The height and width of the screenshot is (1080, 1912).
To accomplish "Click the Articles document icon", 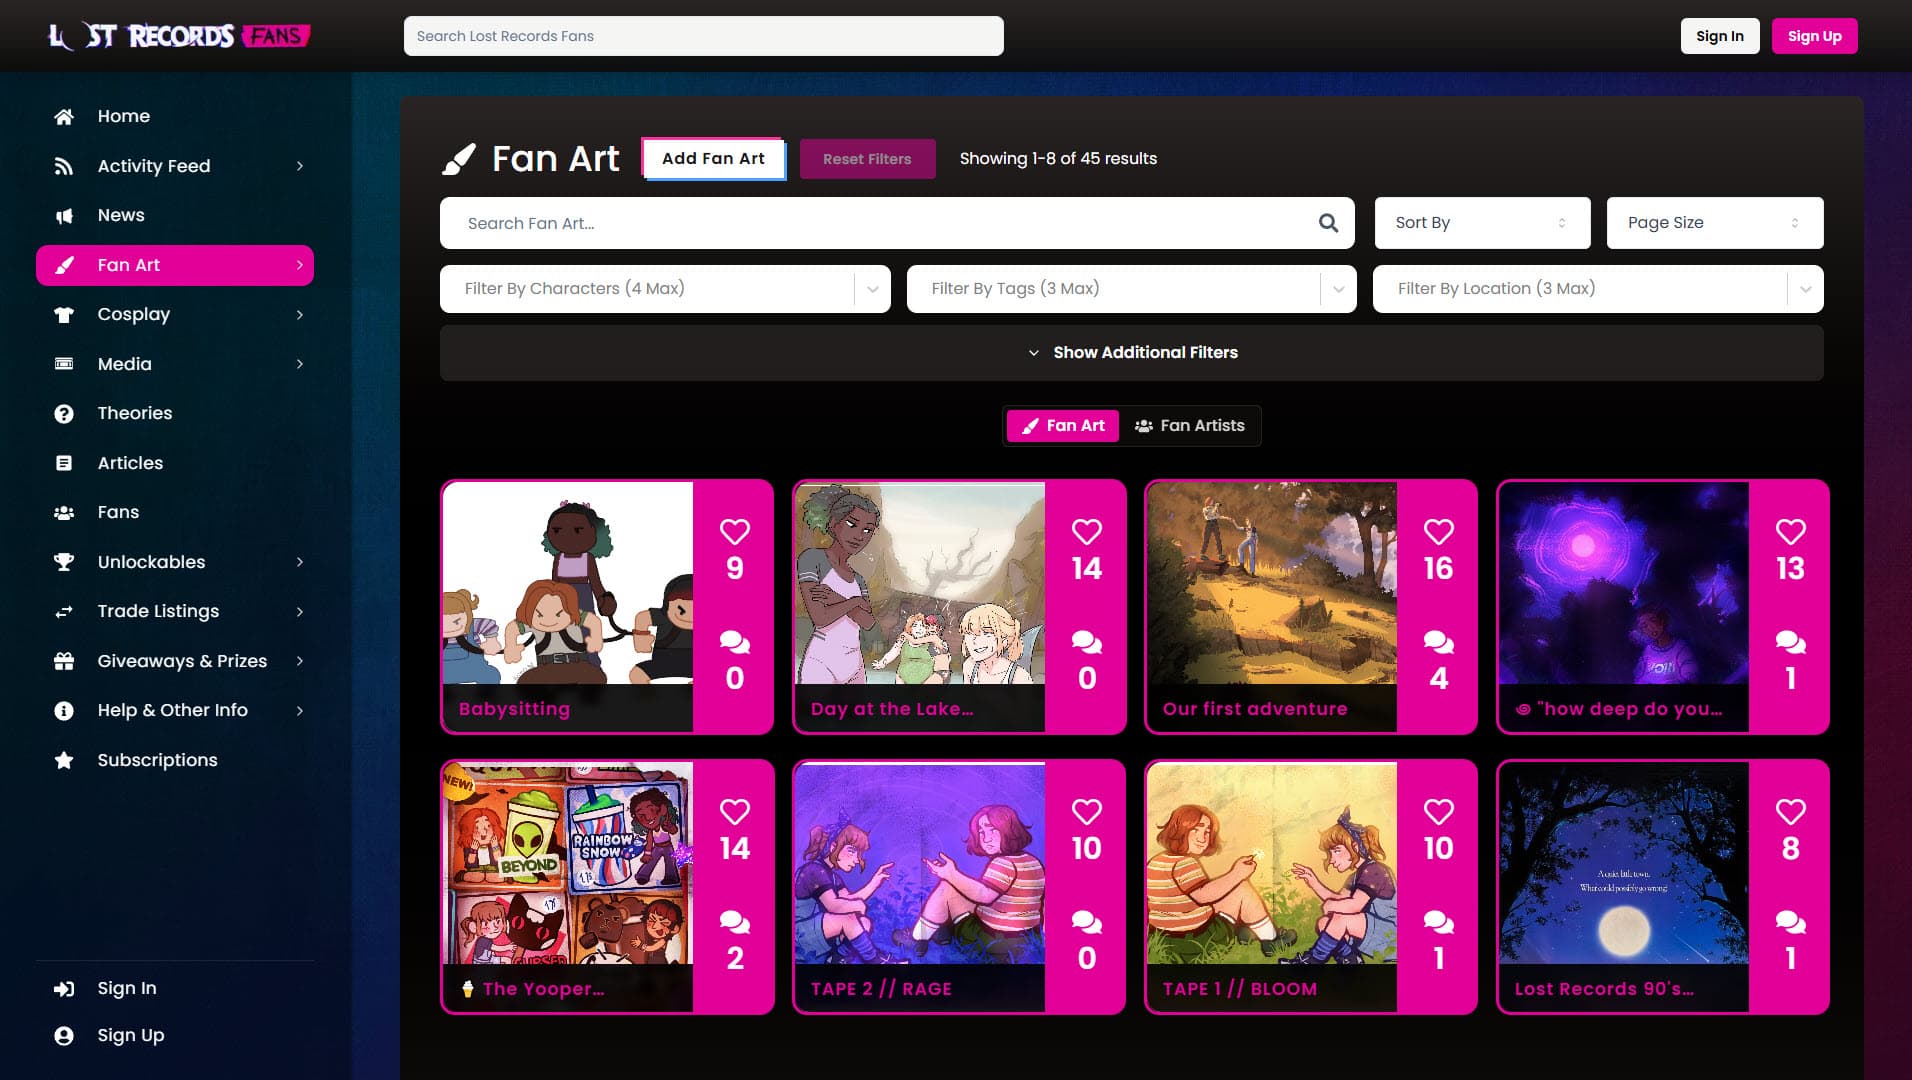I will (x=64, y=463).
